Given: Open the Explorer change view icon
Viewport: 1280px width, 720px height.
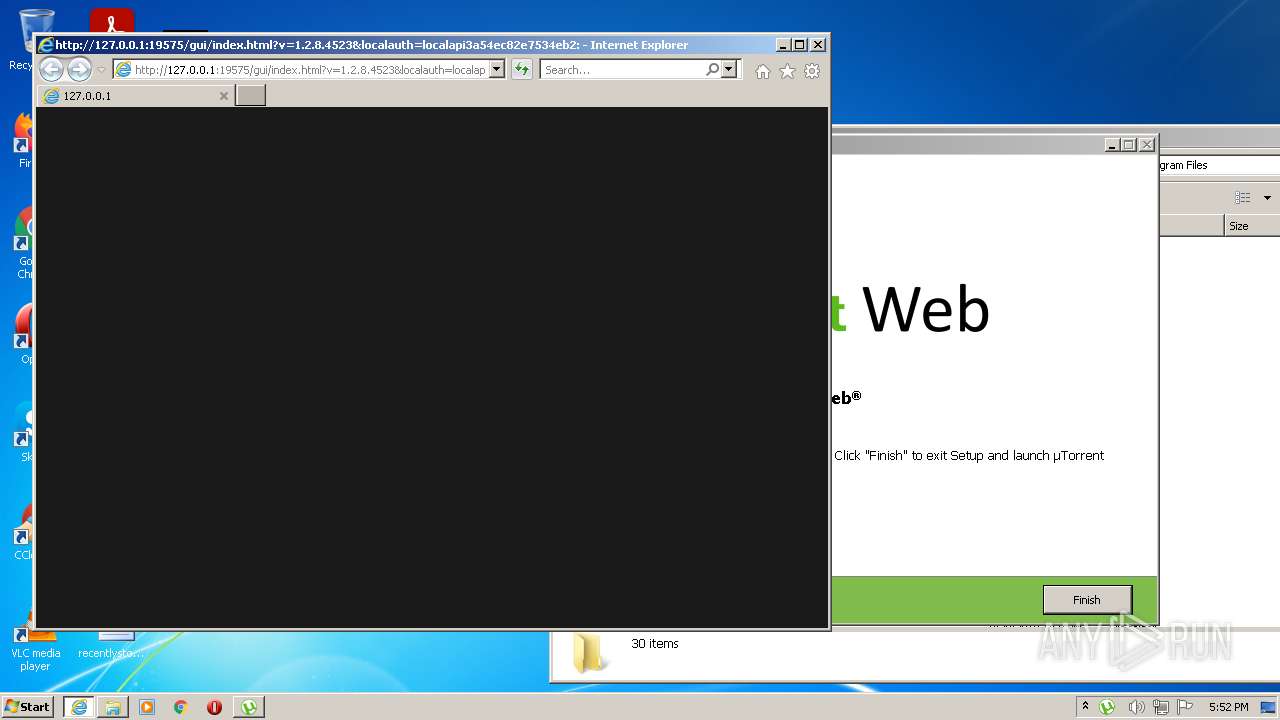Looking at the screenshot, I should coord(1242,198).
